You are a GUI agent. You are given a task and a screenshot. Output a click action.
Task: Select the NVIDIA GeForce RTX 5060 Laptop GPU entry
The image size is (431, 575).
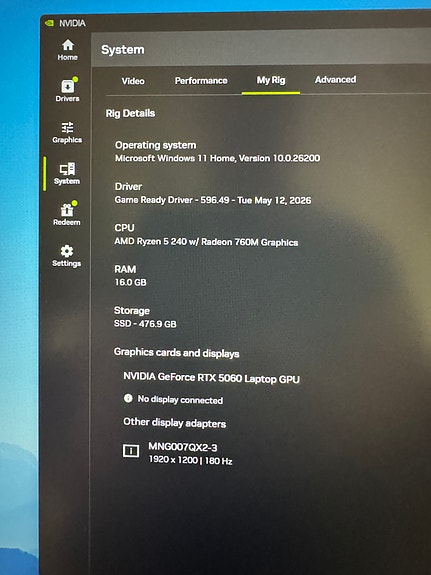pos(211,378)
